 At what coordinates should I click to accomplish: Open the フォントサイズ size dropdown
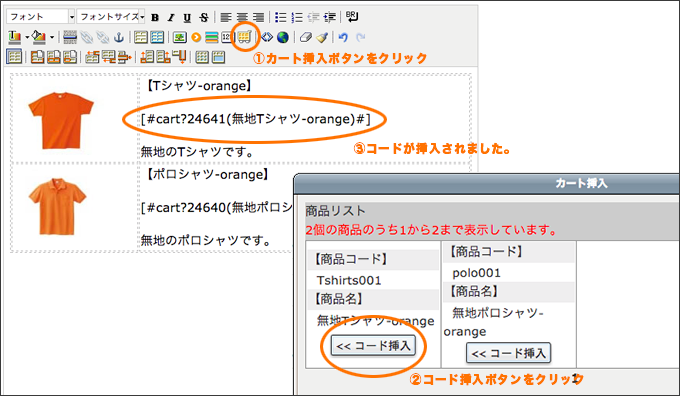click(x=111, y=17)
